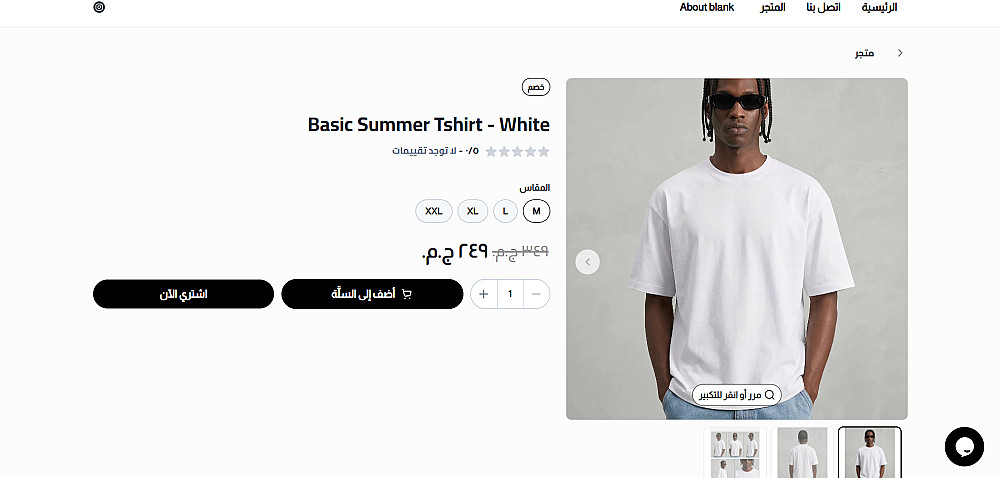Screen dimensions: 1000x478
Task: Click the اشتري الآن buy now button
Action: 183,294
